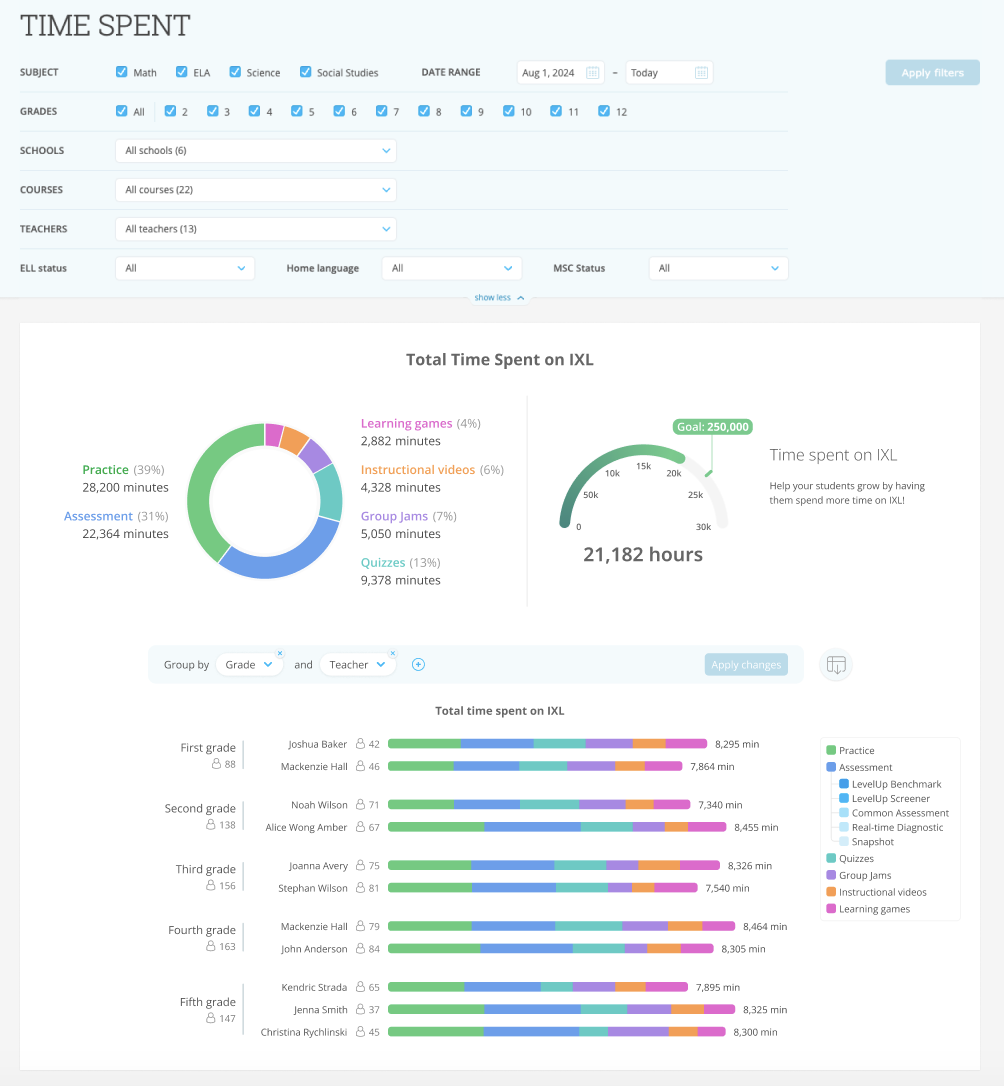Open the All schools dropdown
Screen dimensions: 1004x1086
click(256, 151)
